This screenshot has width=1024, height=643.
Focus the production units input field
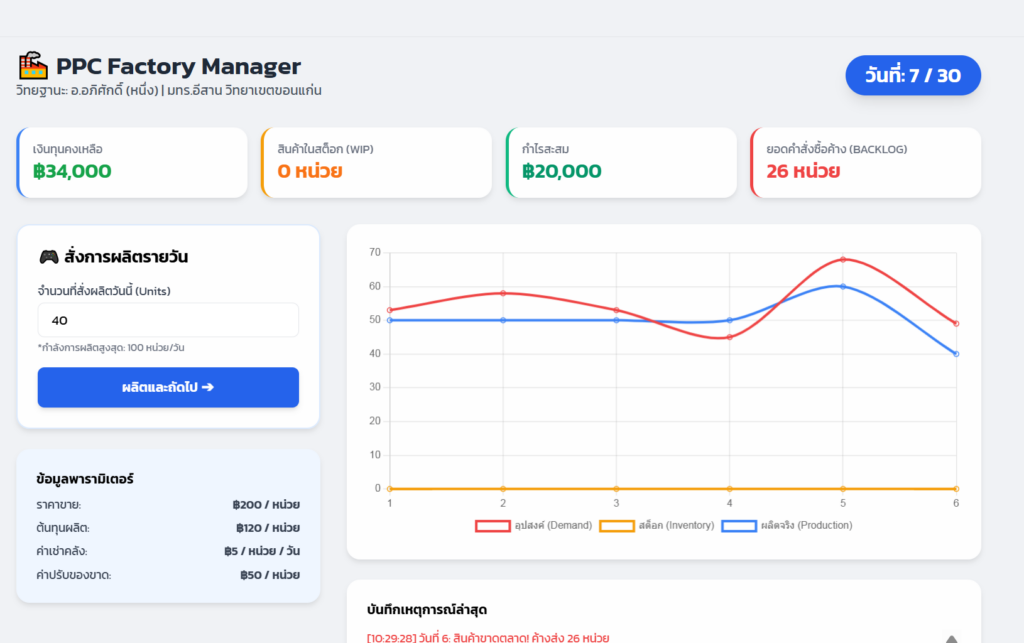click(168, 320)
